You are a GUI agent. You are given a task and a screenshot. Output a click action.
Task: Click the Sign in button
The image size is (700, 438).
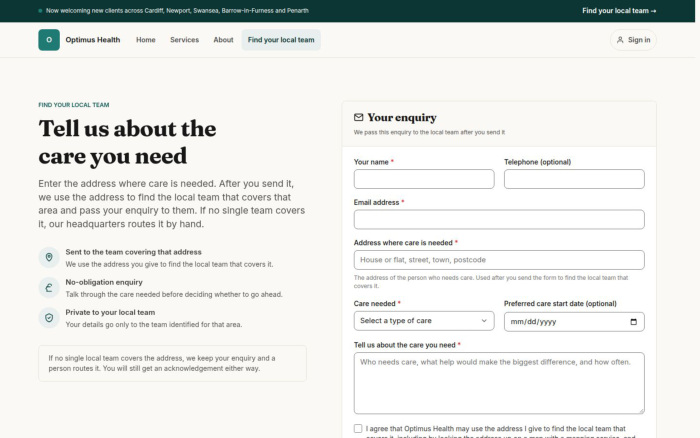click(633, 40)
